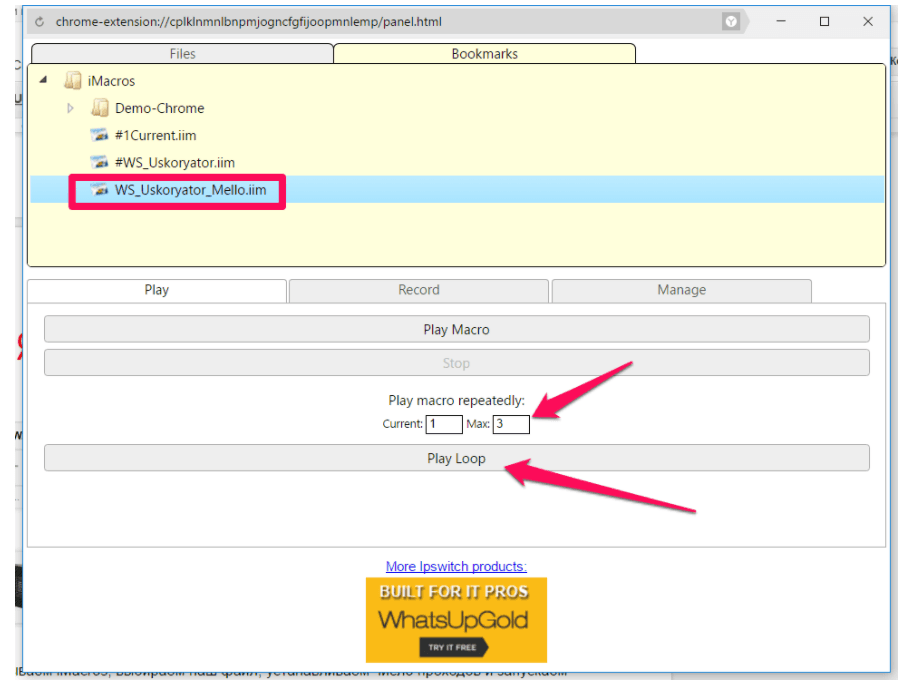Viewport: 910px width, 690px height.
Task: Focus the Max loop count field
Action: tap(511, 424)
